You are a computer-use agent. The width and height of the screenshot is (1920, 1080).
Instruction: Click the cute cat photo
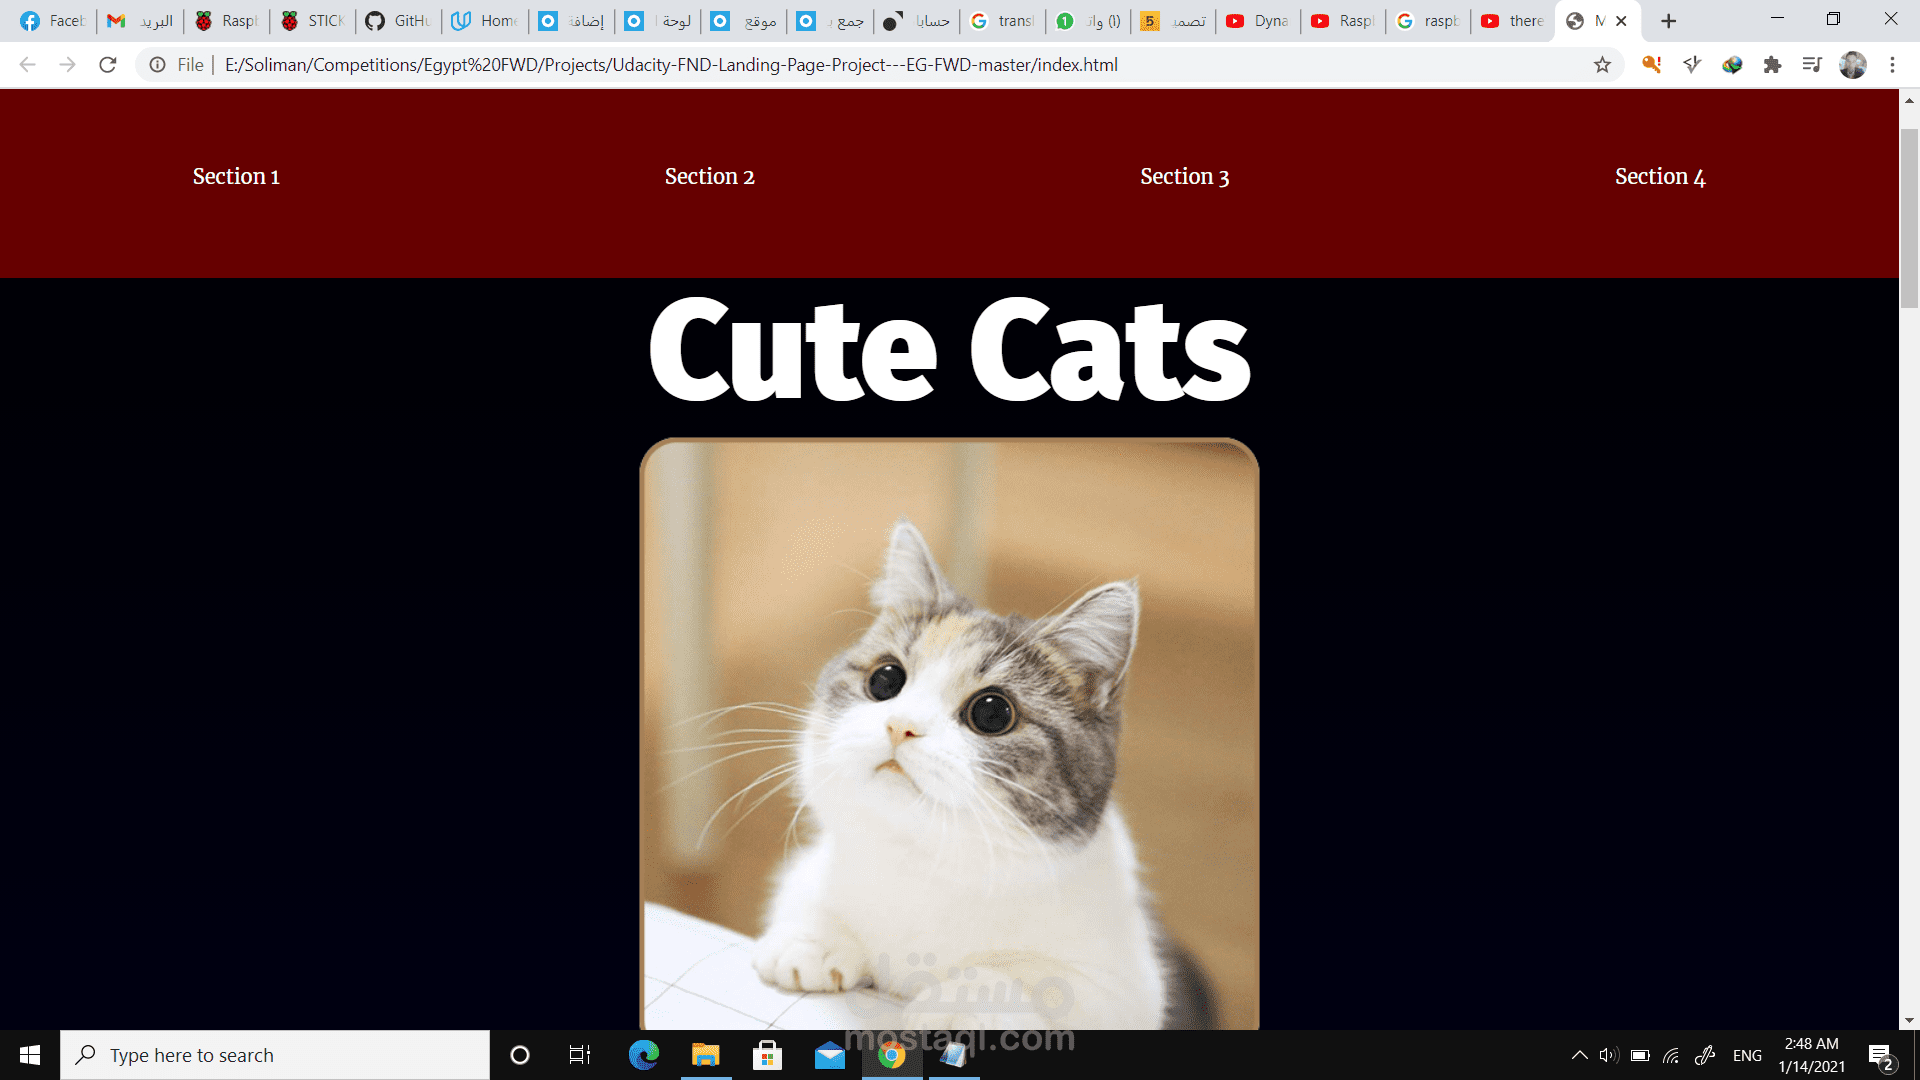click(x=949, y=733)
